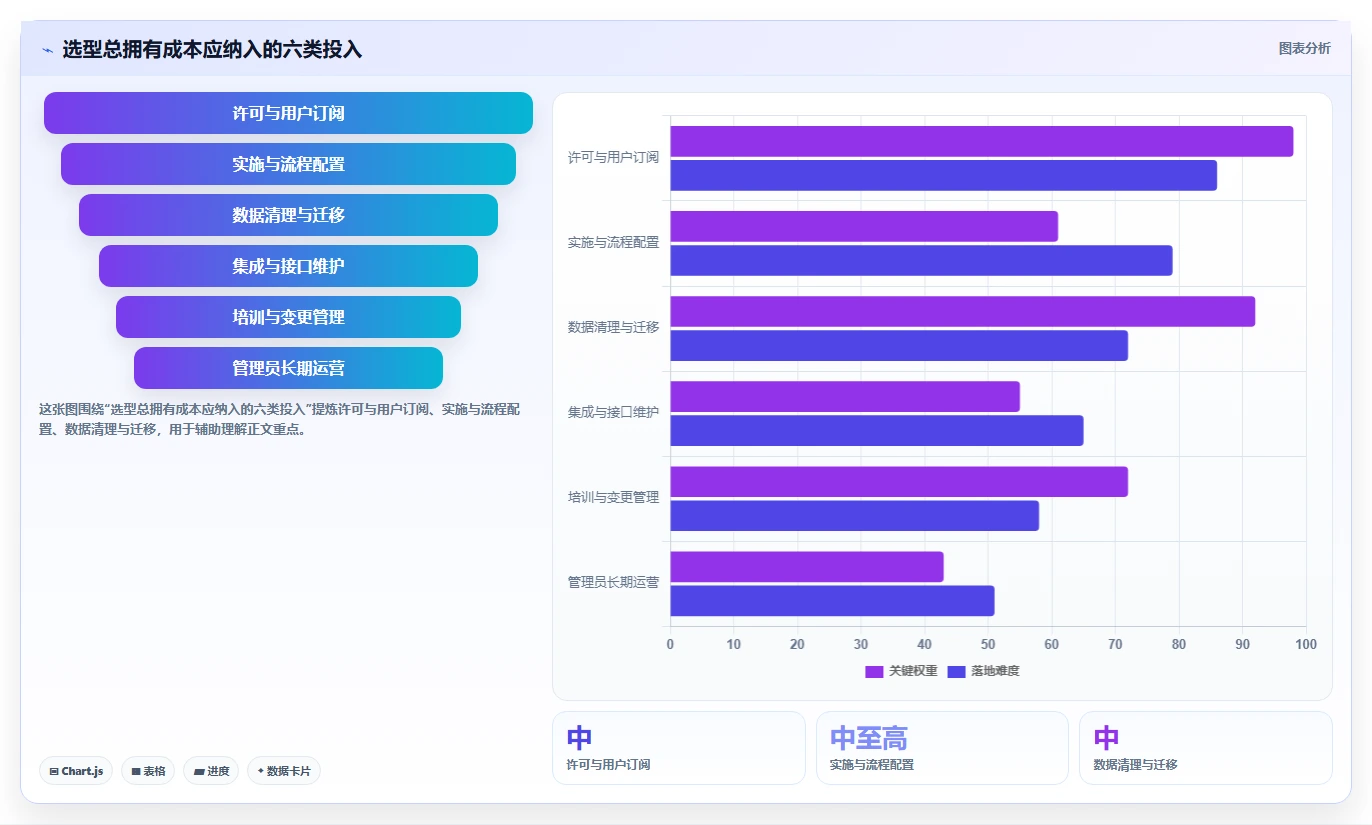This screenshot has width=1372, height=825.
Task: Open the 中至高 card for 实施与流程配置
Action: tap(942, 748)
